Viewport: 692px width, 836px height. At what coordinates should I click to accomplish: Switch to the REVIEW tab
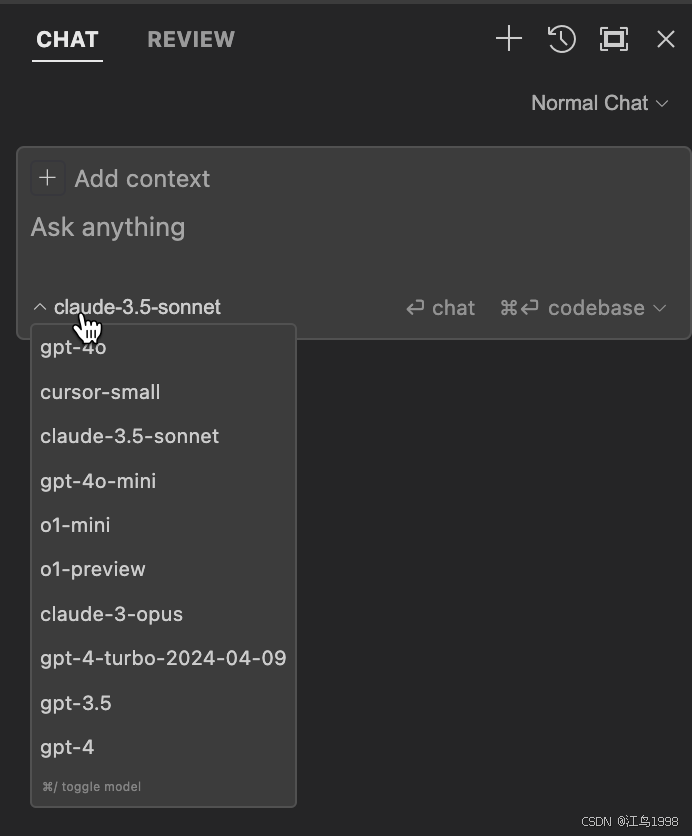pos(191,39)
